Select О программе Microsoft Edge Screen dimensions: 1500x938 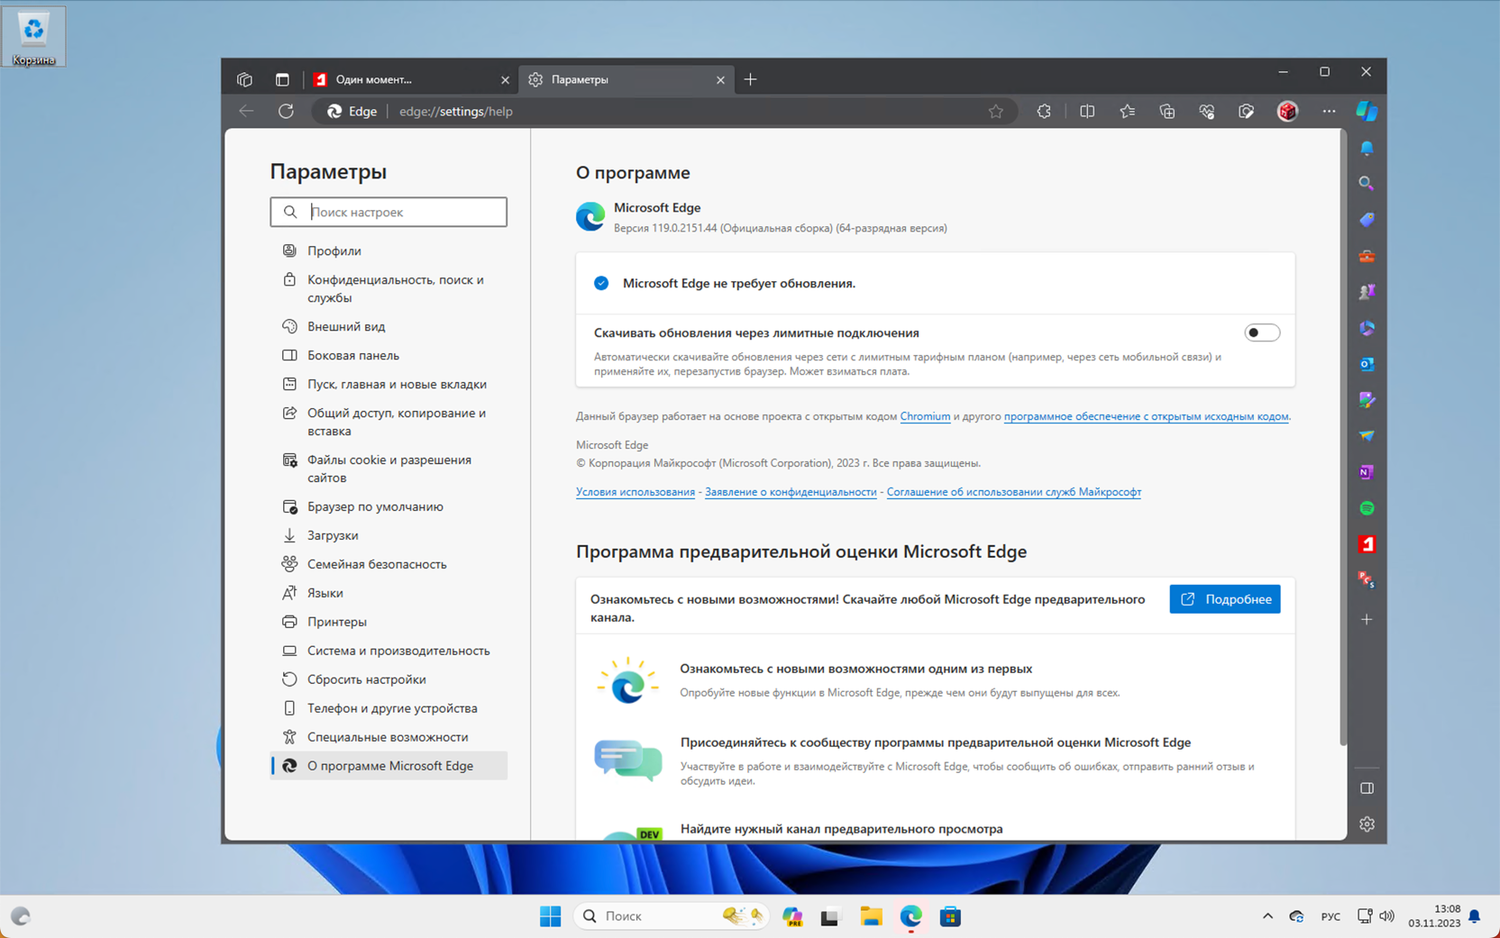click(388, 766)
